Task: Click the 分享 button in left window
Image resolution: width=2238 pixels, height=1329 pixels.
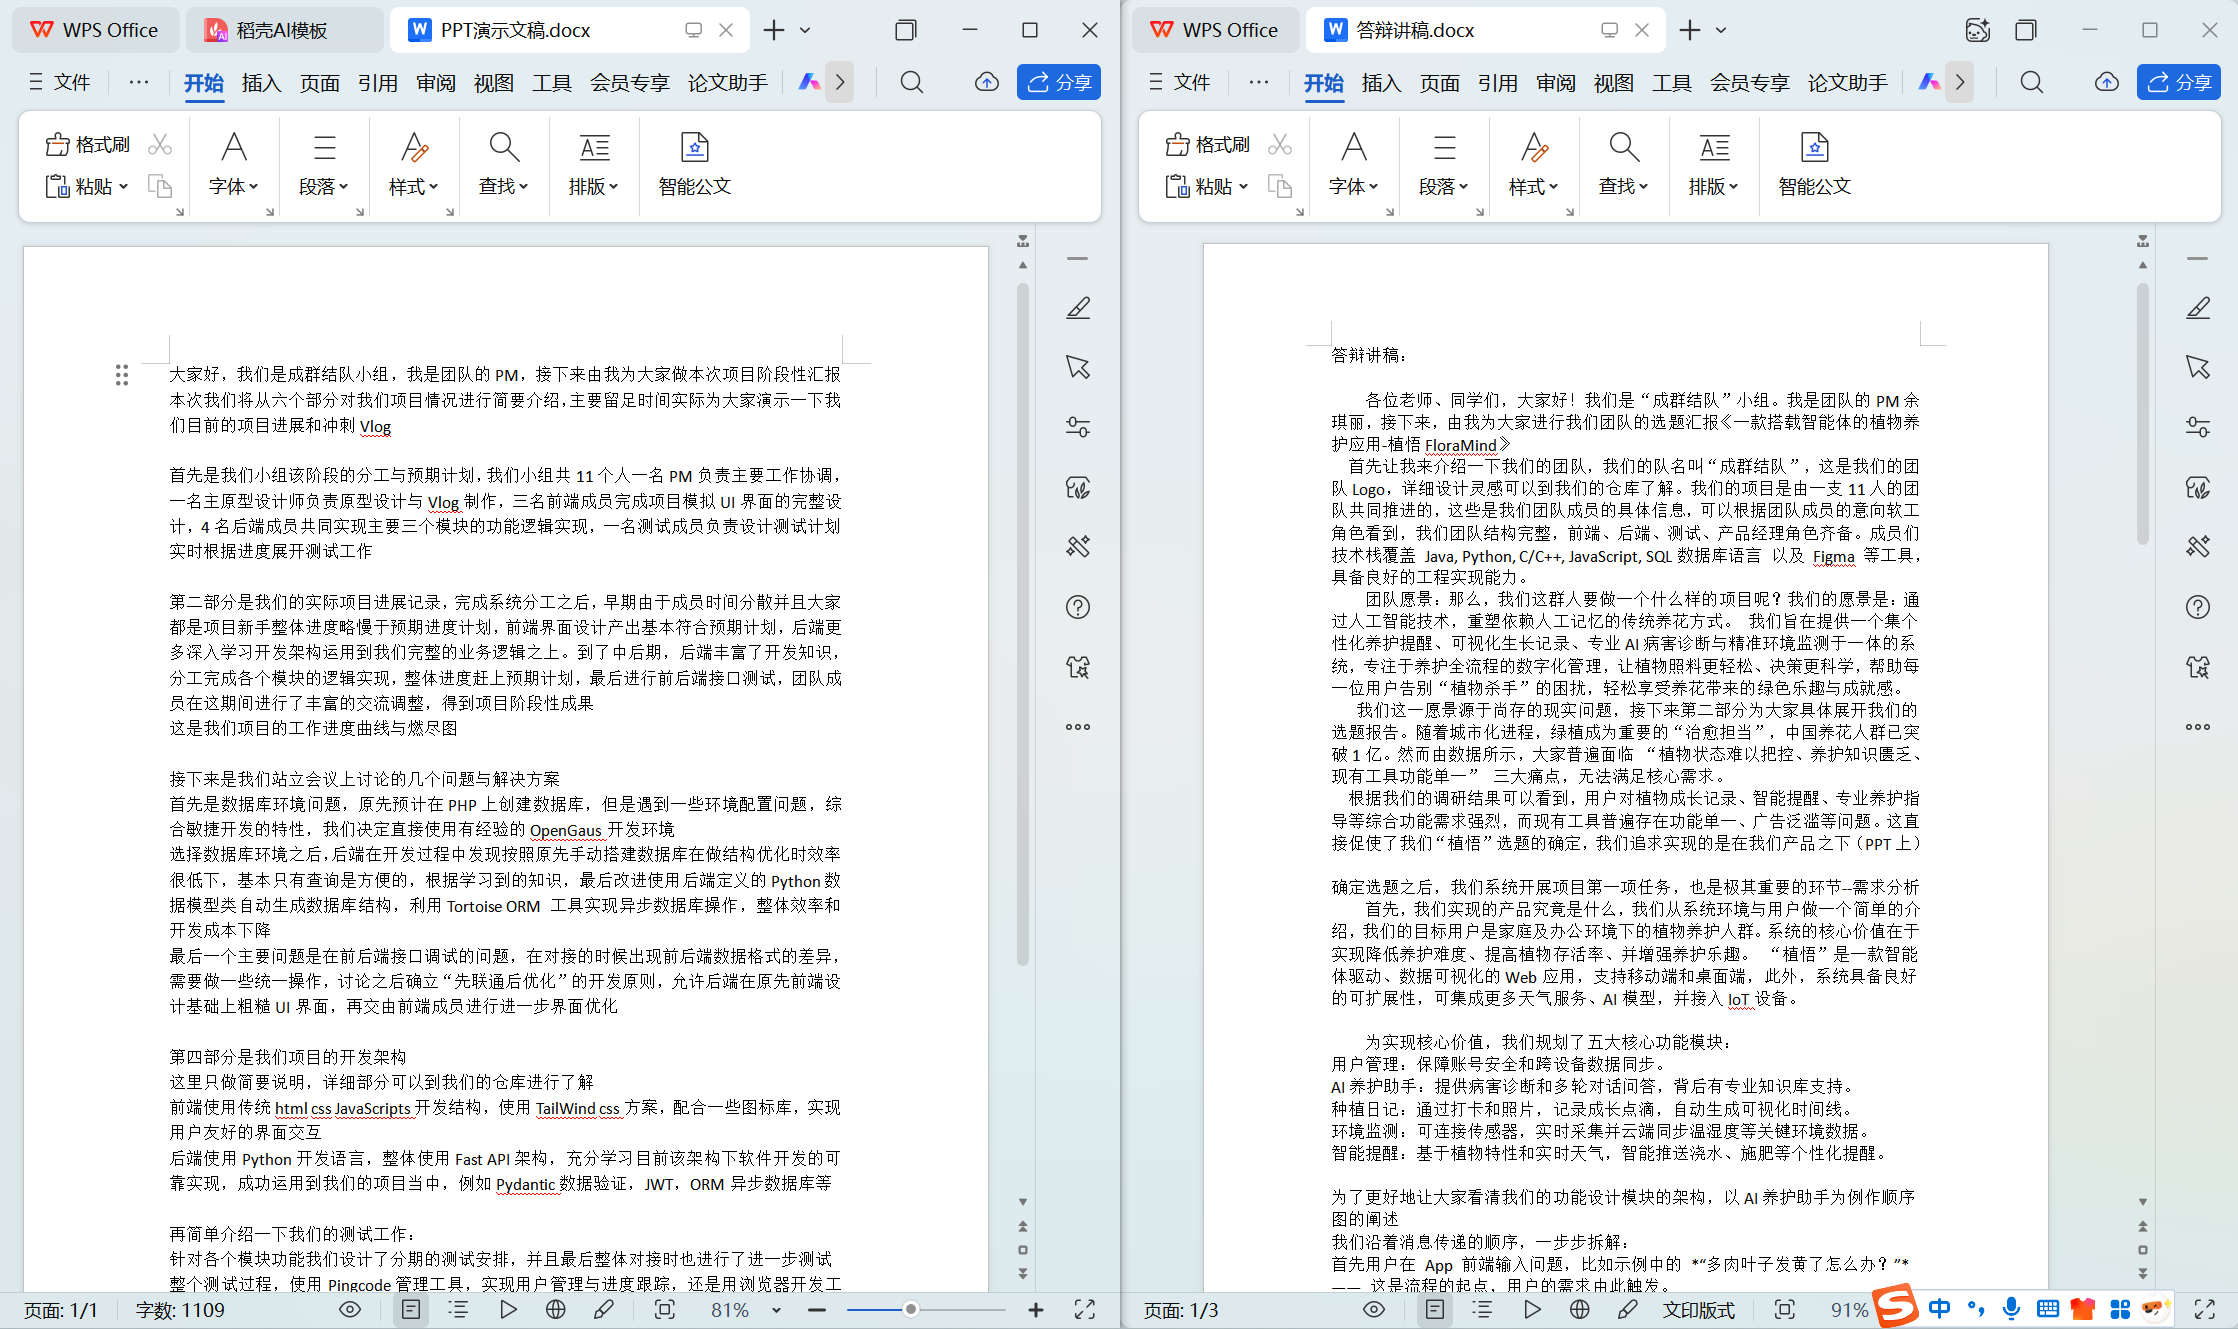Action: (x=1059, y=82)
